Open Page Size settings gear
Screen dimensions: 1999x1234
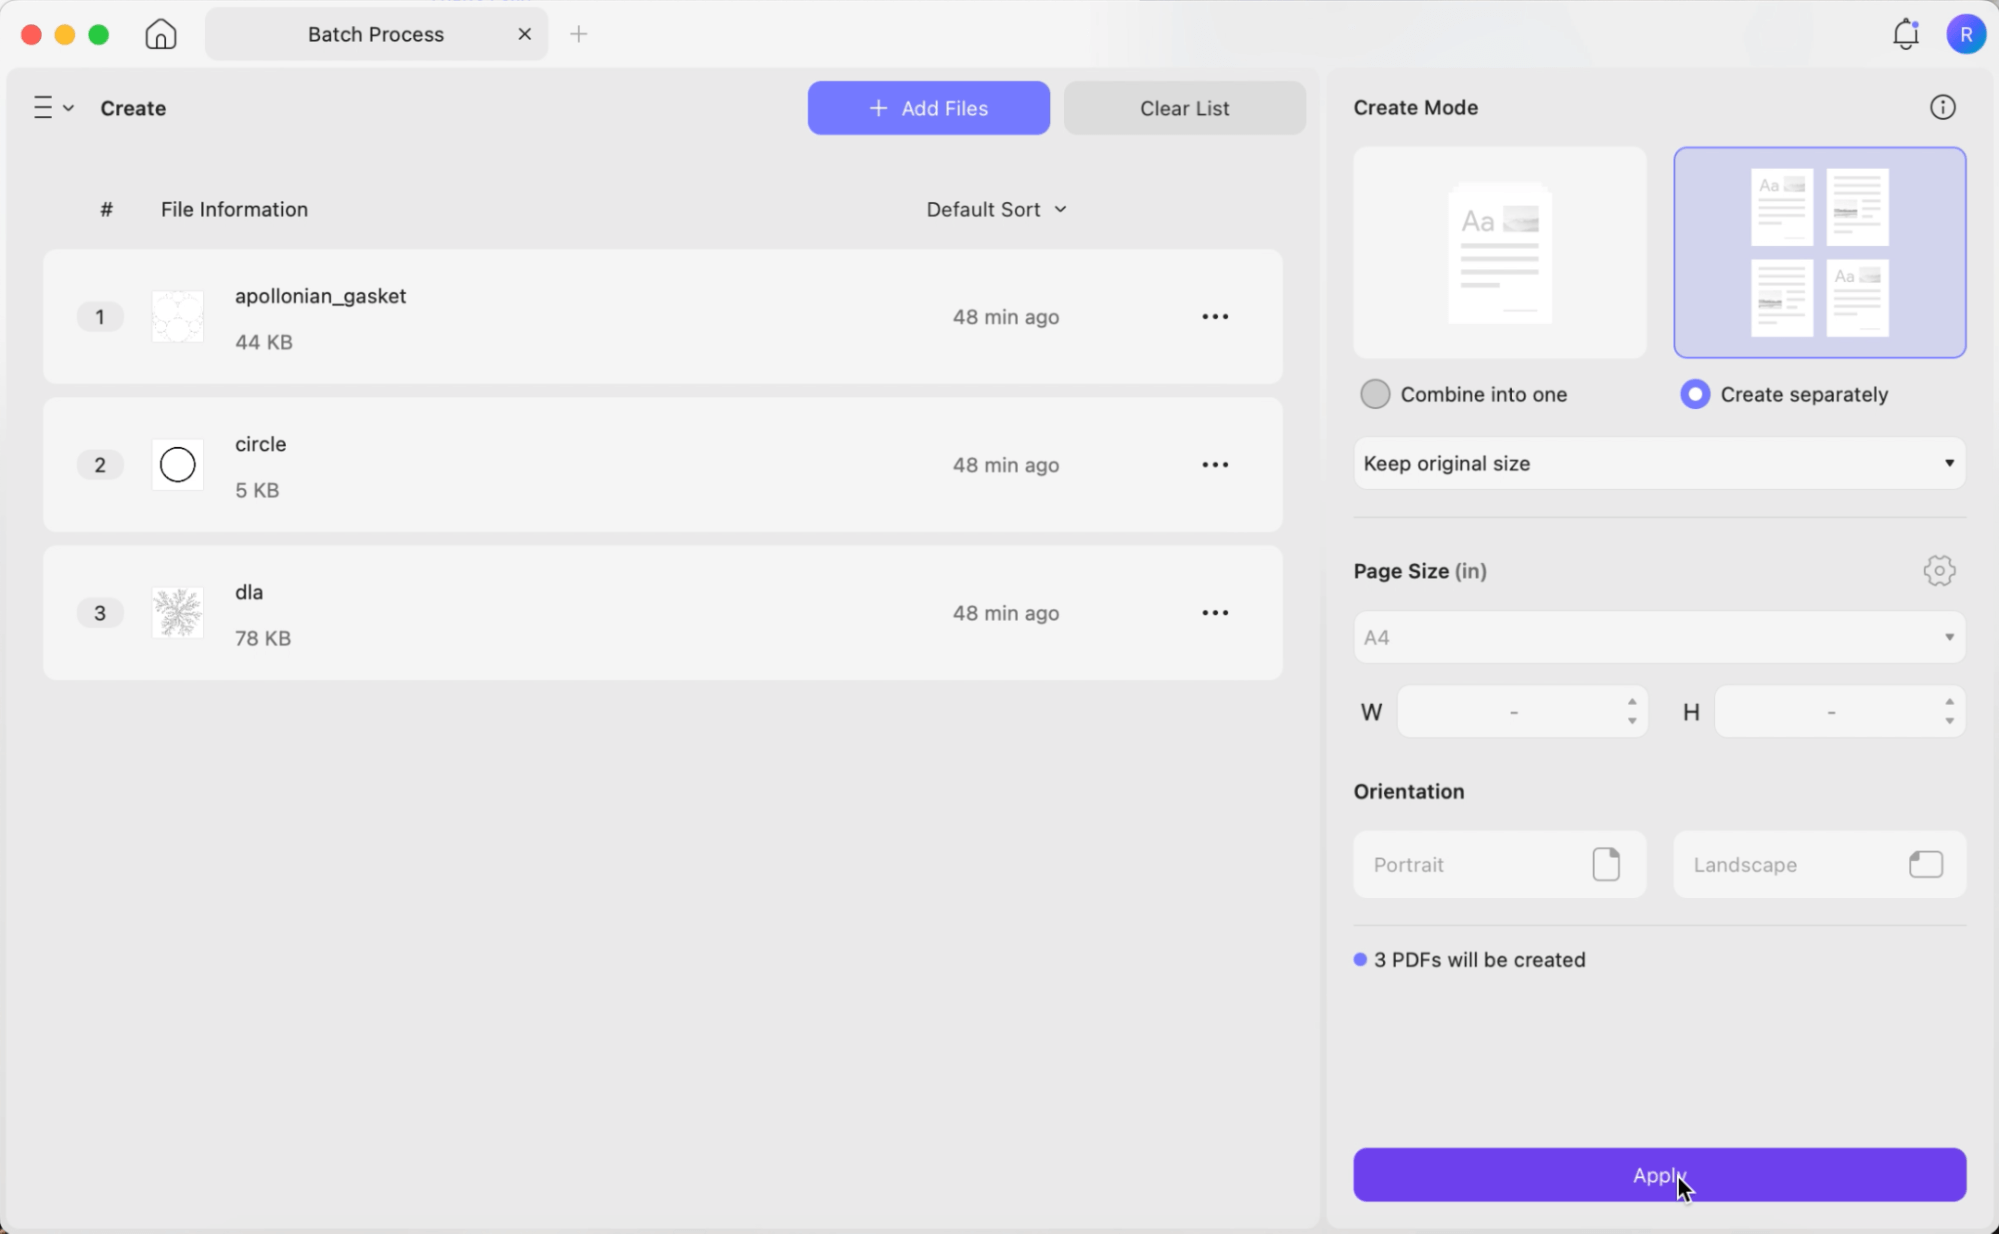[1939, 571]
